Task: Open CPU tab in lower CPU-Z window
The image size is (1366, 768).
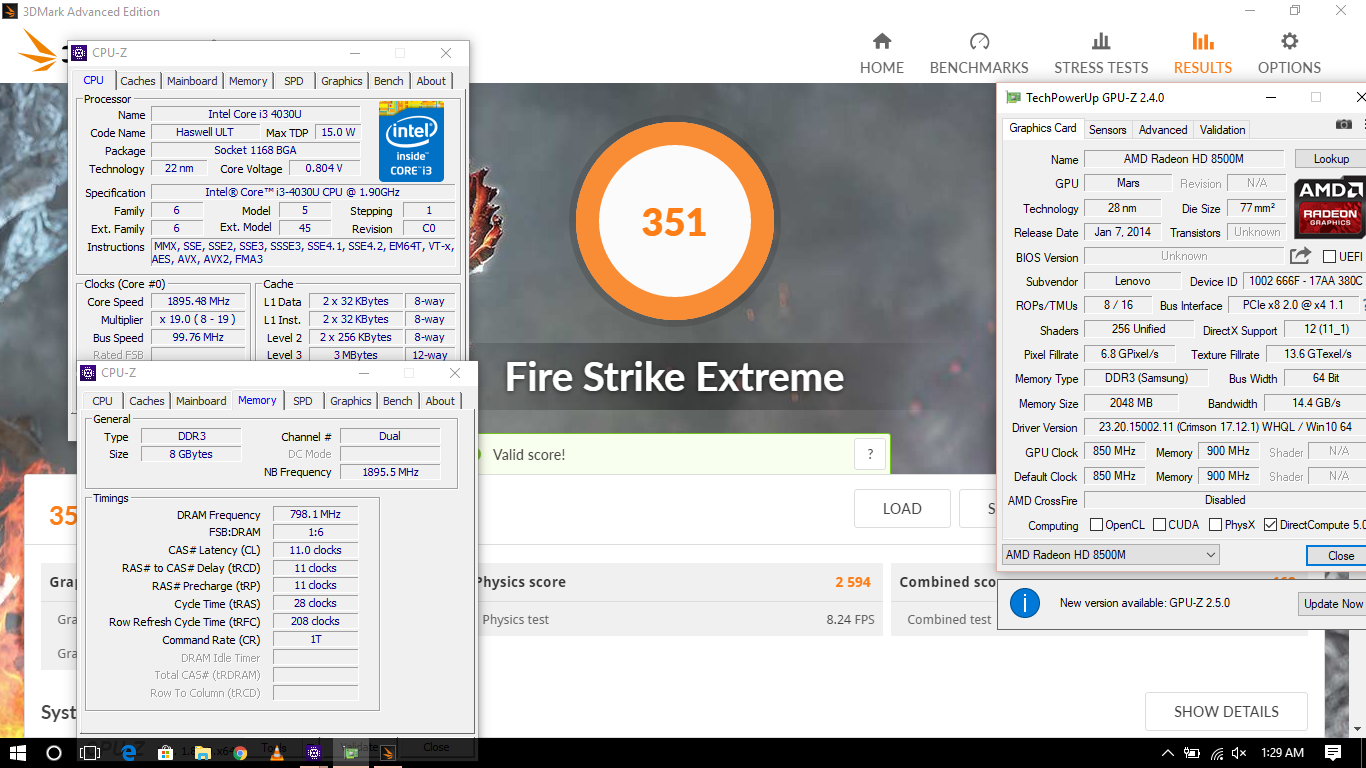Action: pyautogui.click(x=102, y=401)
